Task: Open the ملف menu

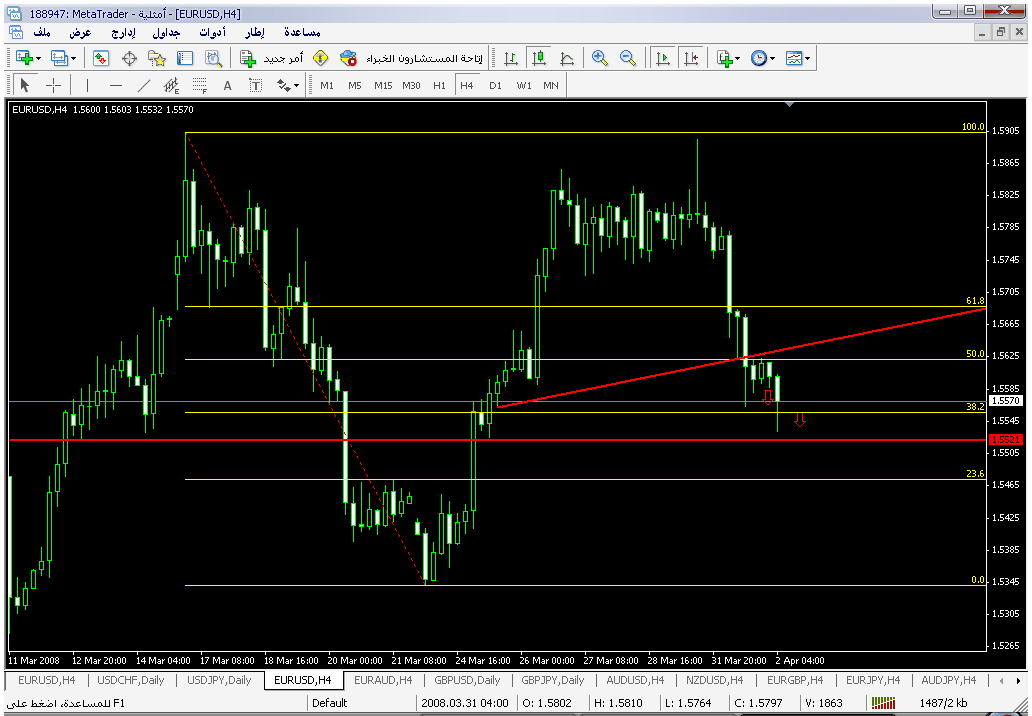Action: (42, 33)
